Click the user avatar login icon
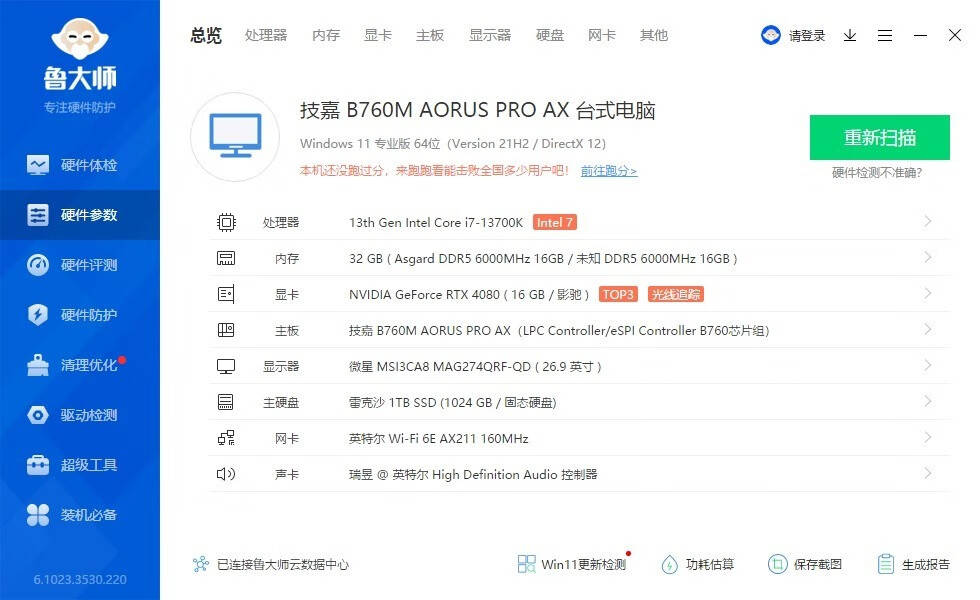The height and width of the screenshot is (600, 980). [x=771, y=35]
